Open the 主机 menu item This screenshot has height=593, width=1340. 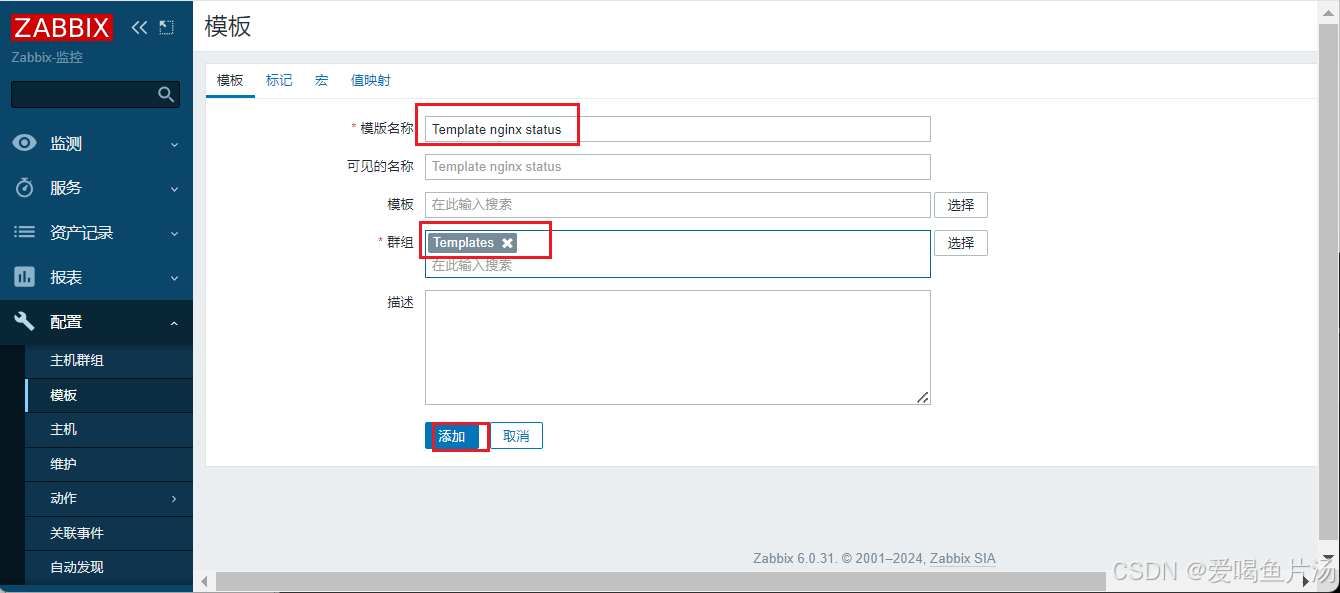click(109, 429)
